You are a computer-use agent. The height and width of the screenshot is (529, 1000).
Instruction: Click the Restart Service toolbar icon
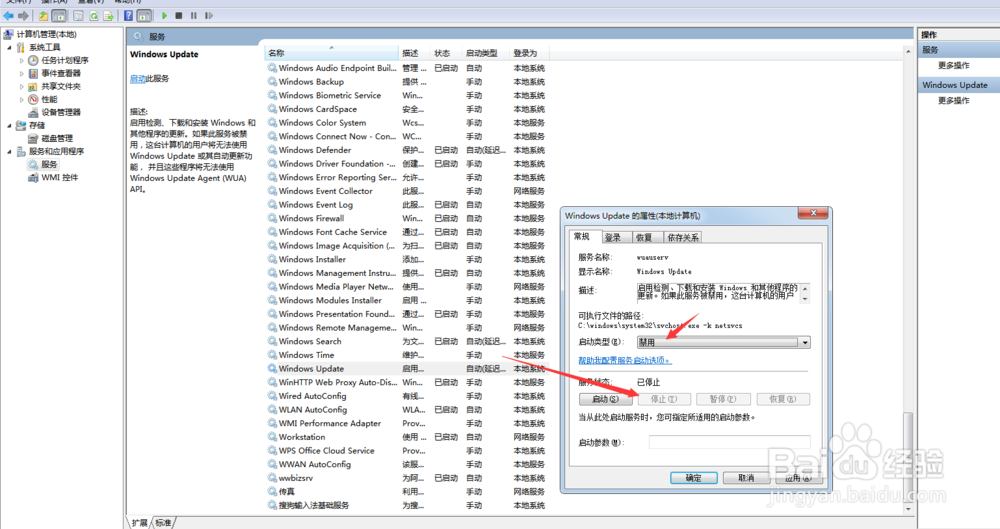click(x=209, y=15)
